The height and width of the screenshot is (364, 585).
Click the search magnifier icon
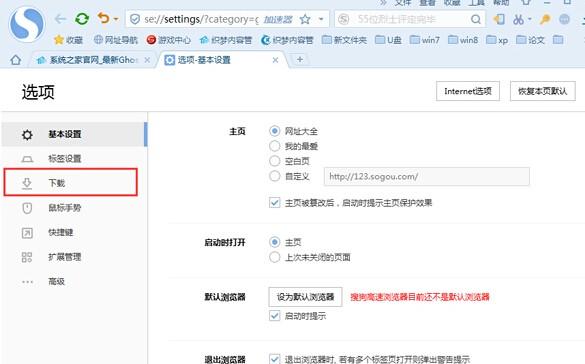[476, 19]
